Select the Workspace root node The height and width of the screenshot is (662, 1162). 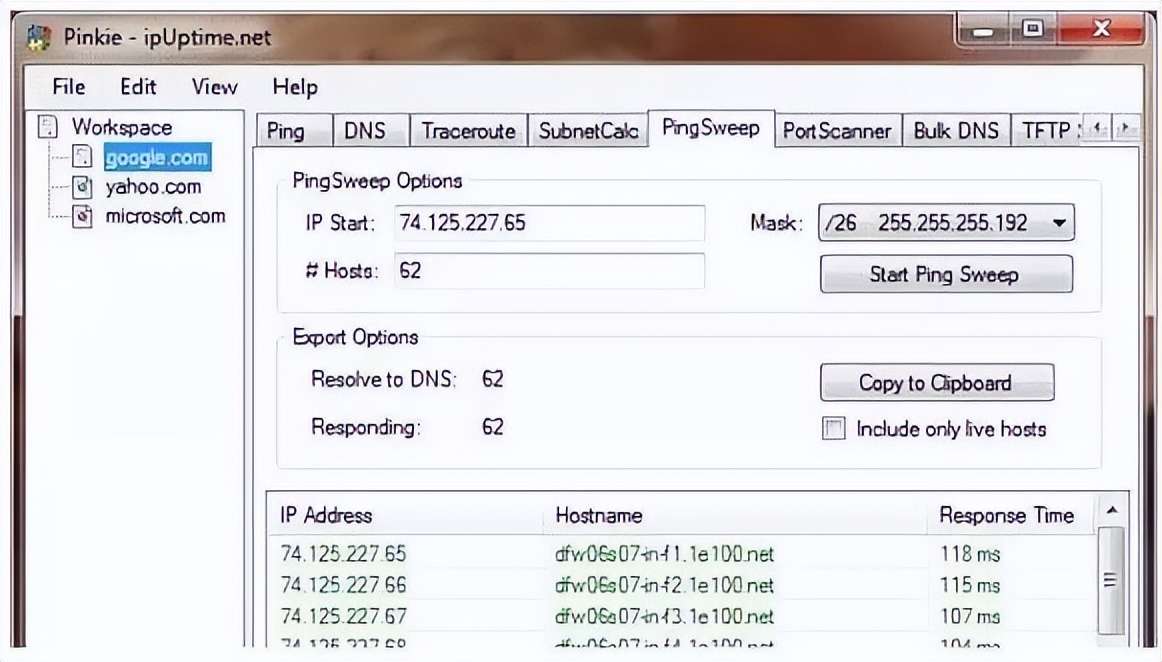click(122, 127)
